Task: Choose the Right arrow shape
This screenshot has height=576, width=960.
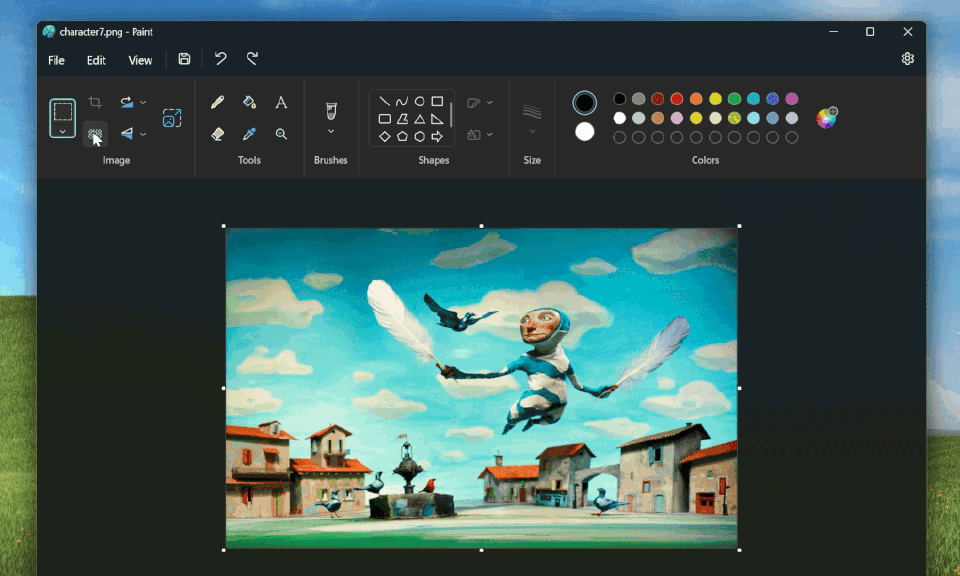Action: point(437,137)
